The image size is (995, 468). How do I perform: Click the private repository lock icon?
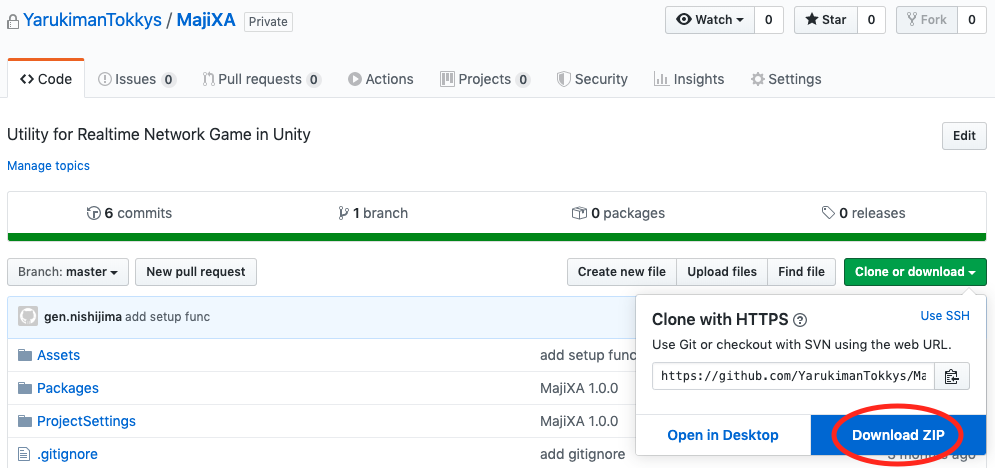click(x=13, y=22)
